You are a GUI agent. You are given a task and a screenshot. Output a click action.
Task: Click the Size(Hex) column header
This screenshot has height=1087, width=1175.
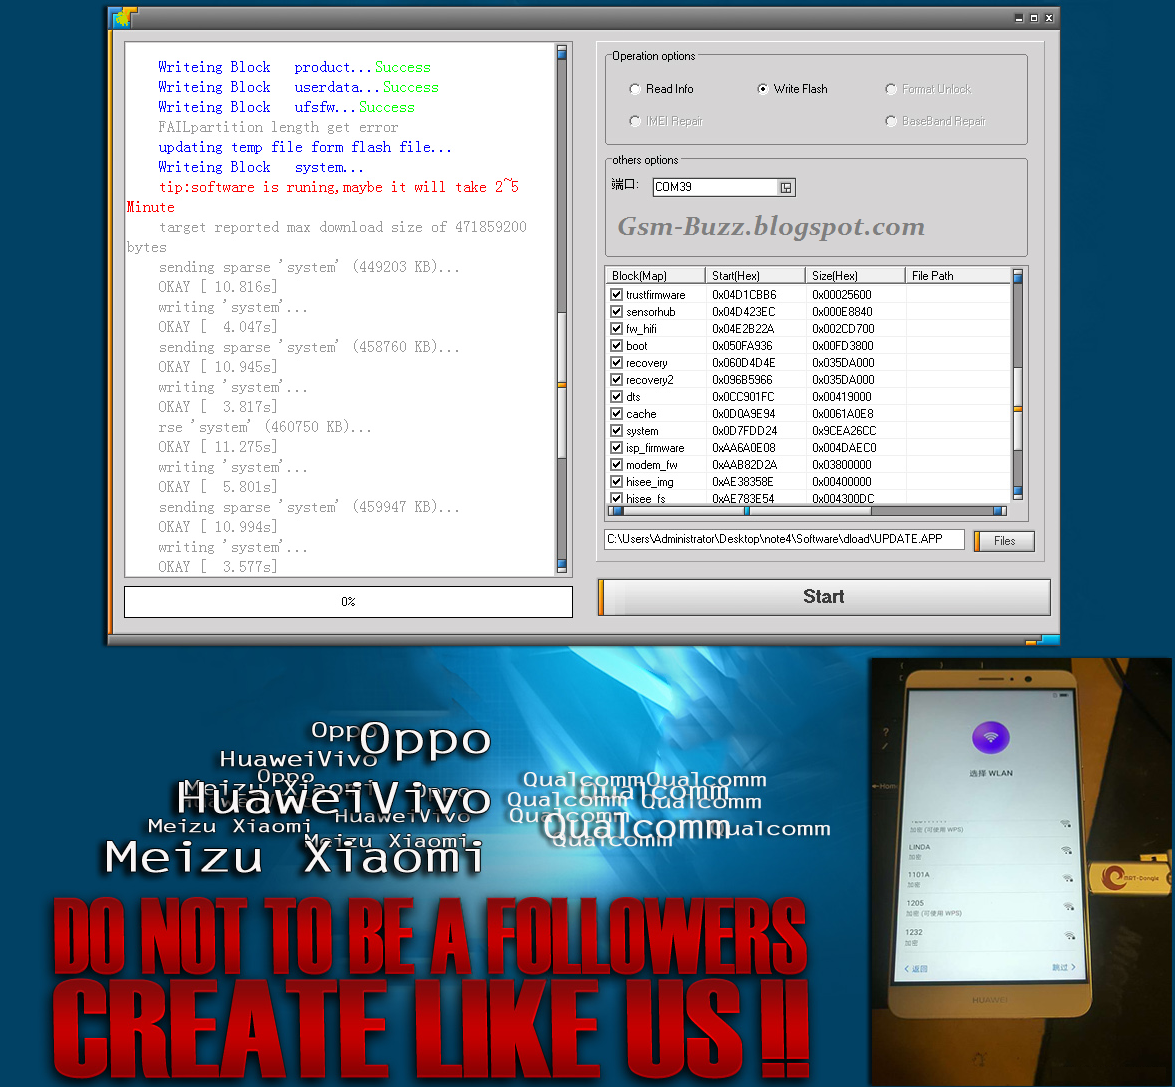point(855,276)
